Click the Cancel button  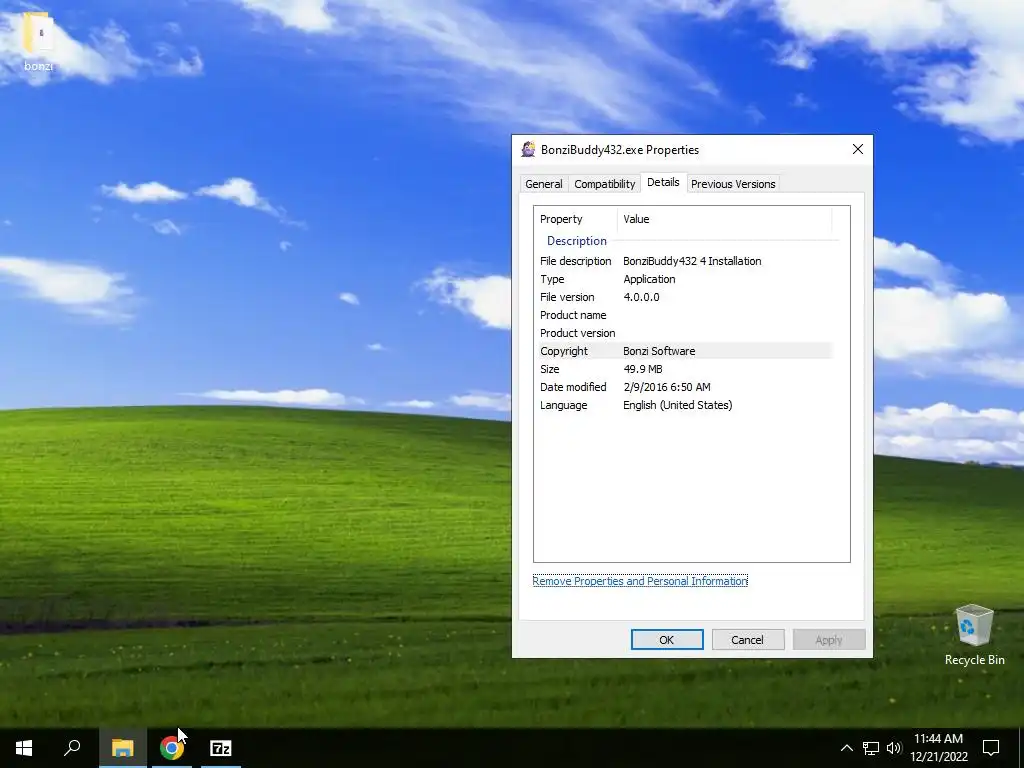(747, 640)
